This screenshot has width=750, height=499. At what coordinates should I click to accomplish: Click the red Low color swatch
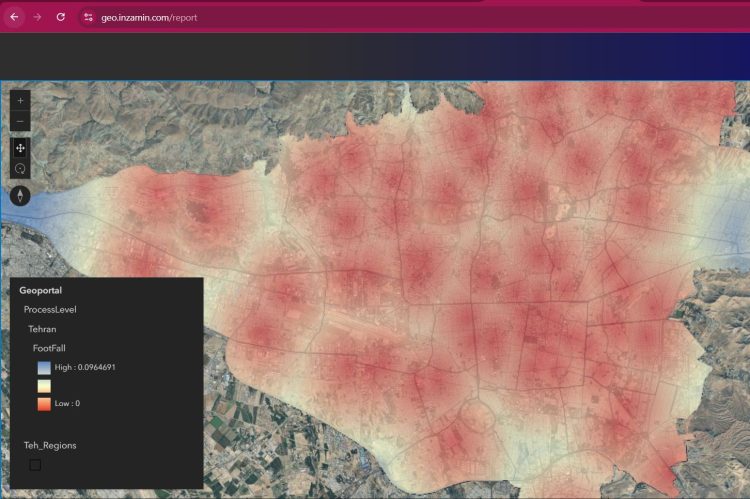pos(45,403)
